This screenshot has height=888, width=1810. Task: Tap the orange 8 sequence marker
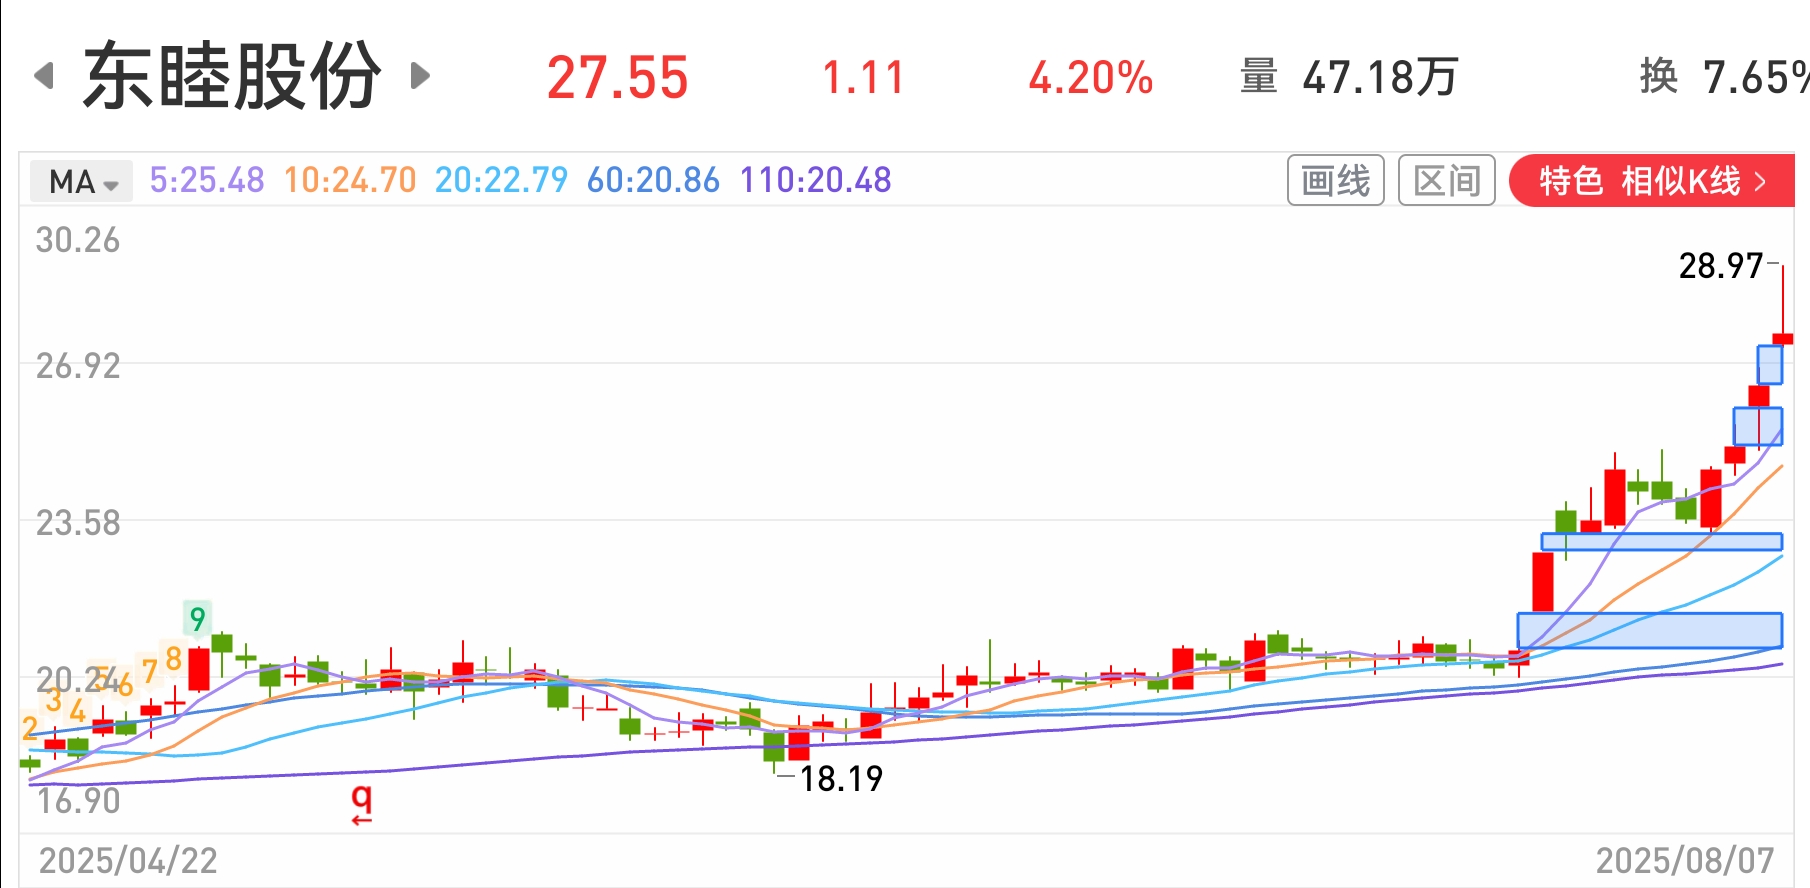click(x=173, y=659)
